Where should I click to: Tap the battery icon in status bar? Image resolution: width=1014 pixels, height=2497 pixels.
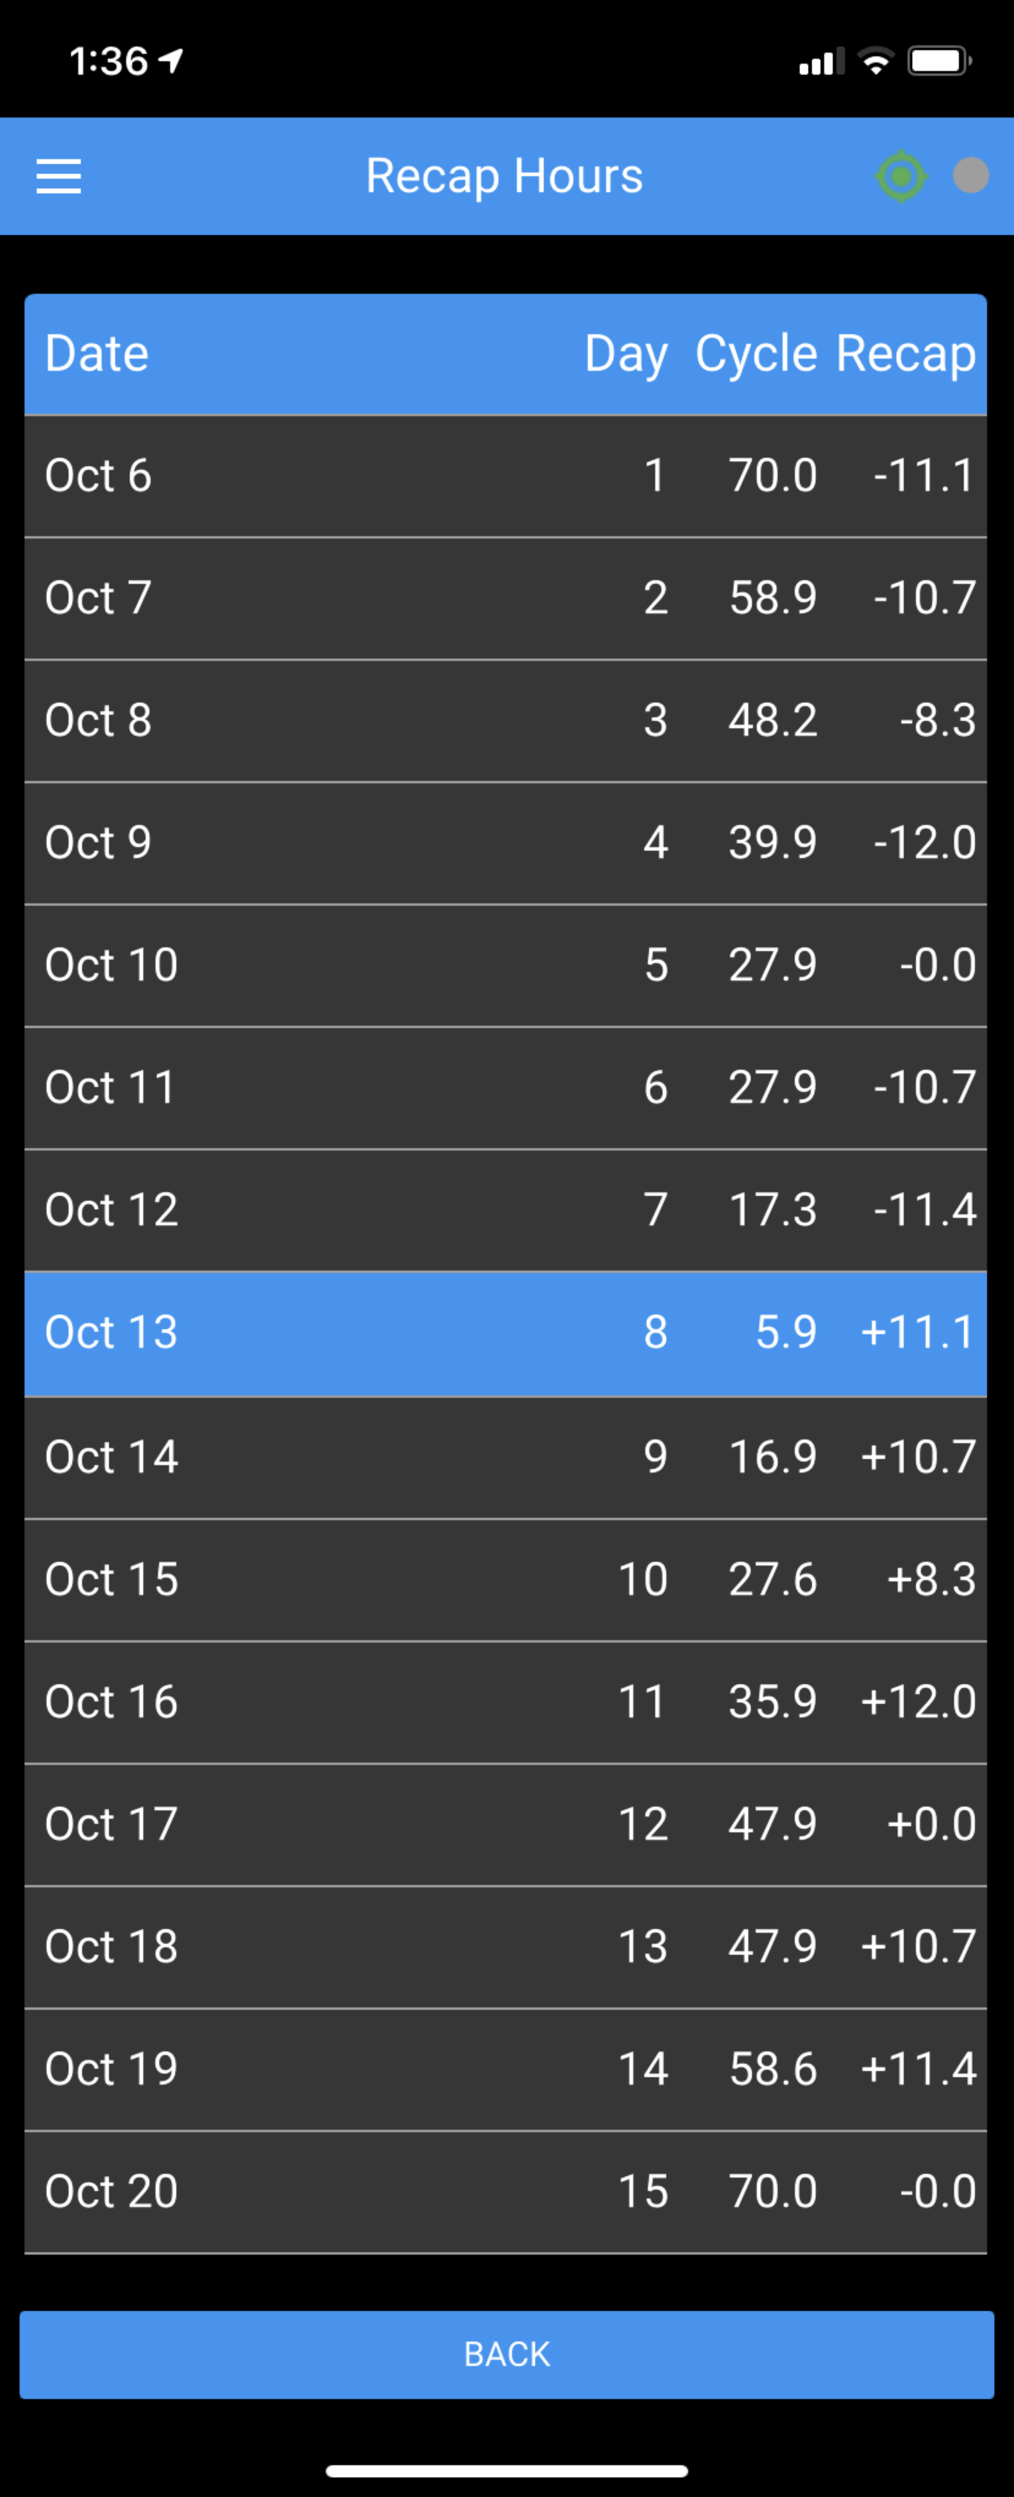(939, 62)
